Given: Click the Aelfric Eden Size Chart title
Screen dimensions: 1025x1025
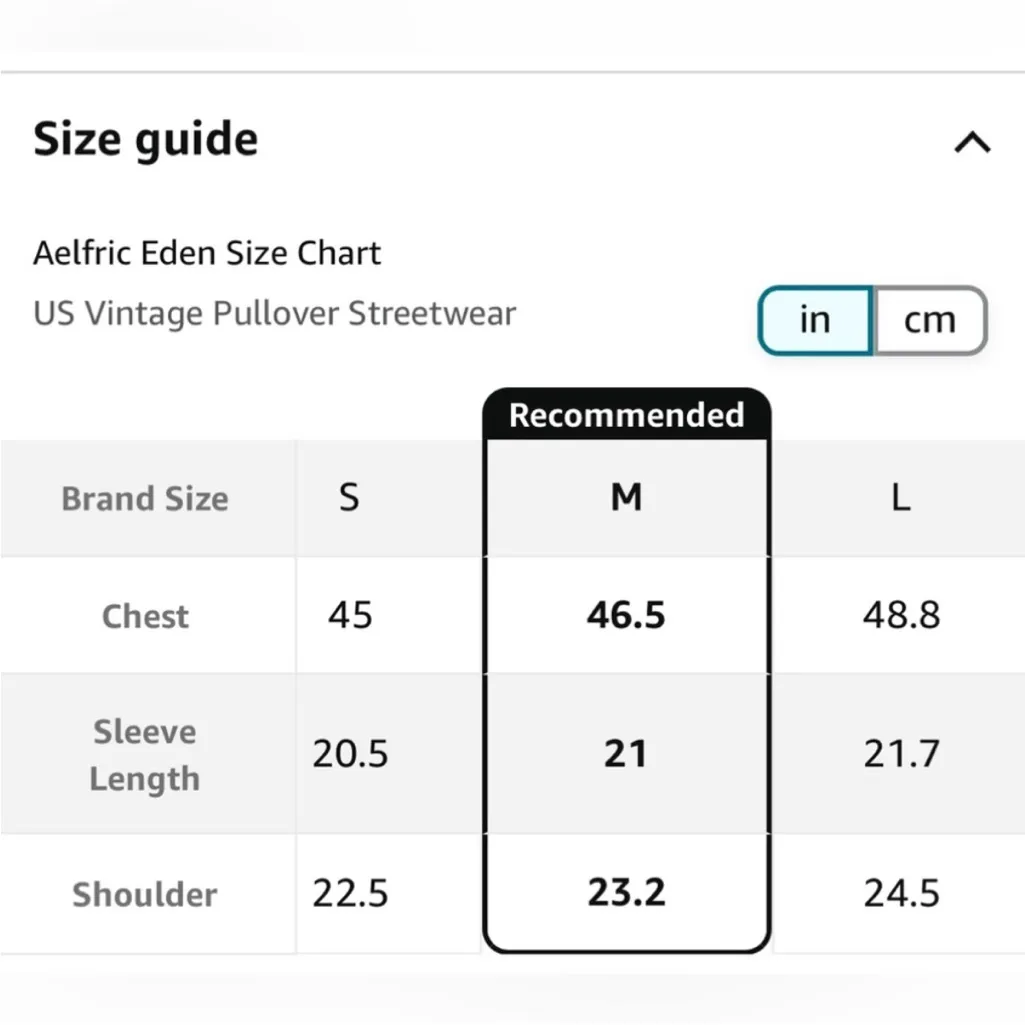Looking at the screenshot, I should click(207, 253).
